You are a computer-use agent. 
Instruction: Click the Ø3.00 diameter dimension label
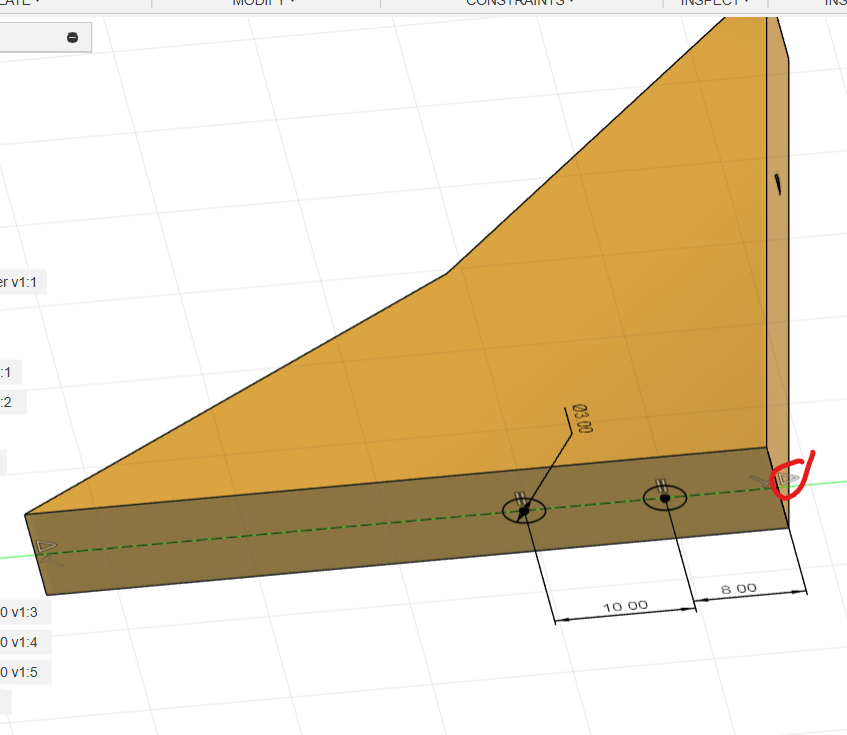pos(581,419)
